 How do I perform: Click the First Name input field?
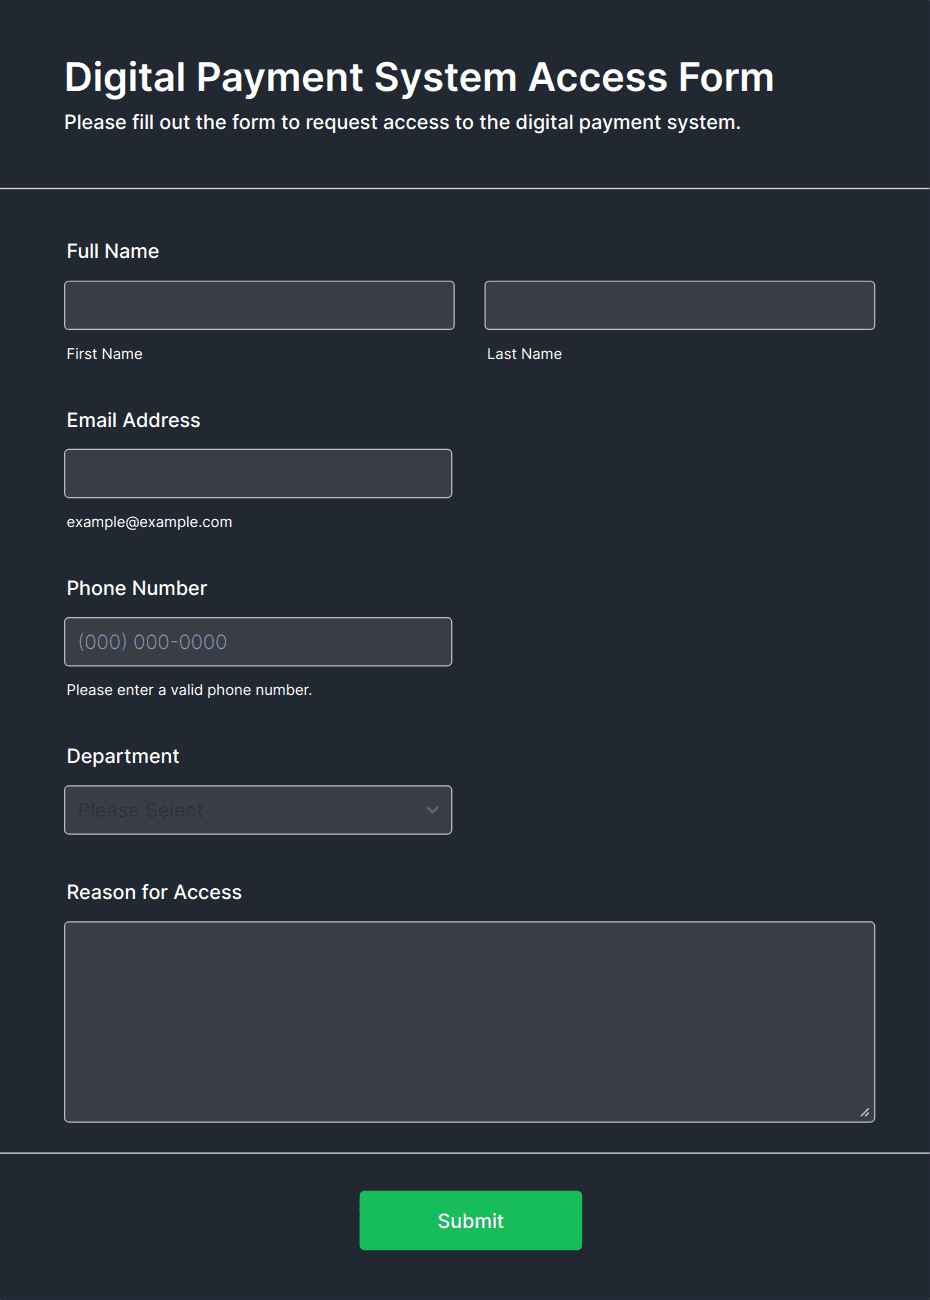click(x=259, y=305)
